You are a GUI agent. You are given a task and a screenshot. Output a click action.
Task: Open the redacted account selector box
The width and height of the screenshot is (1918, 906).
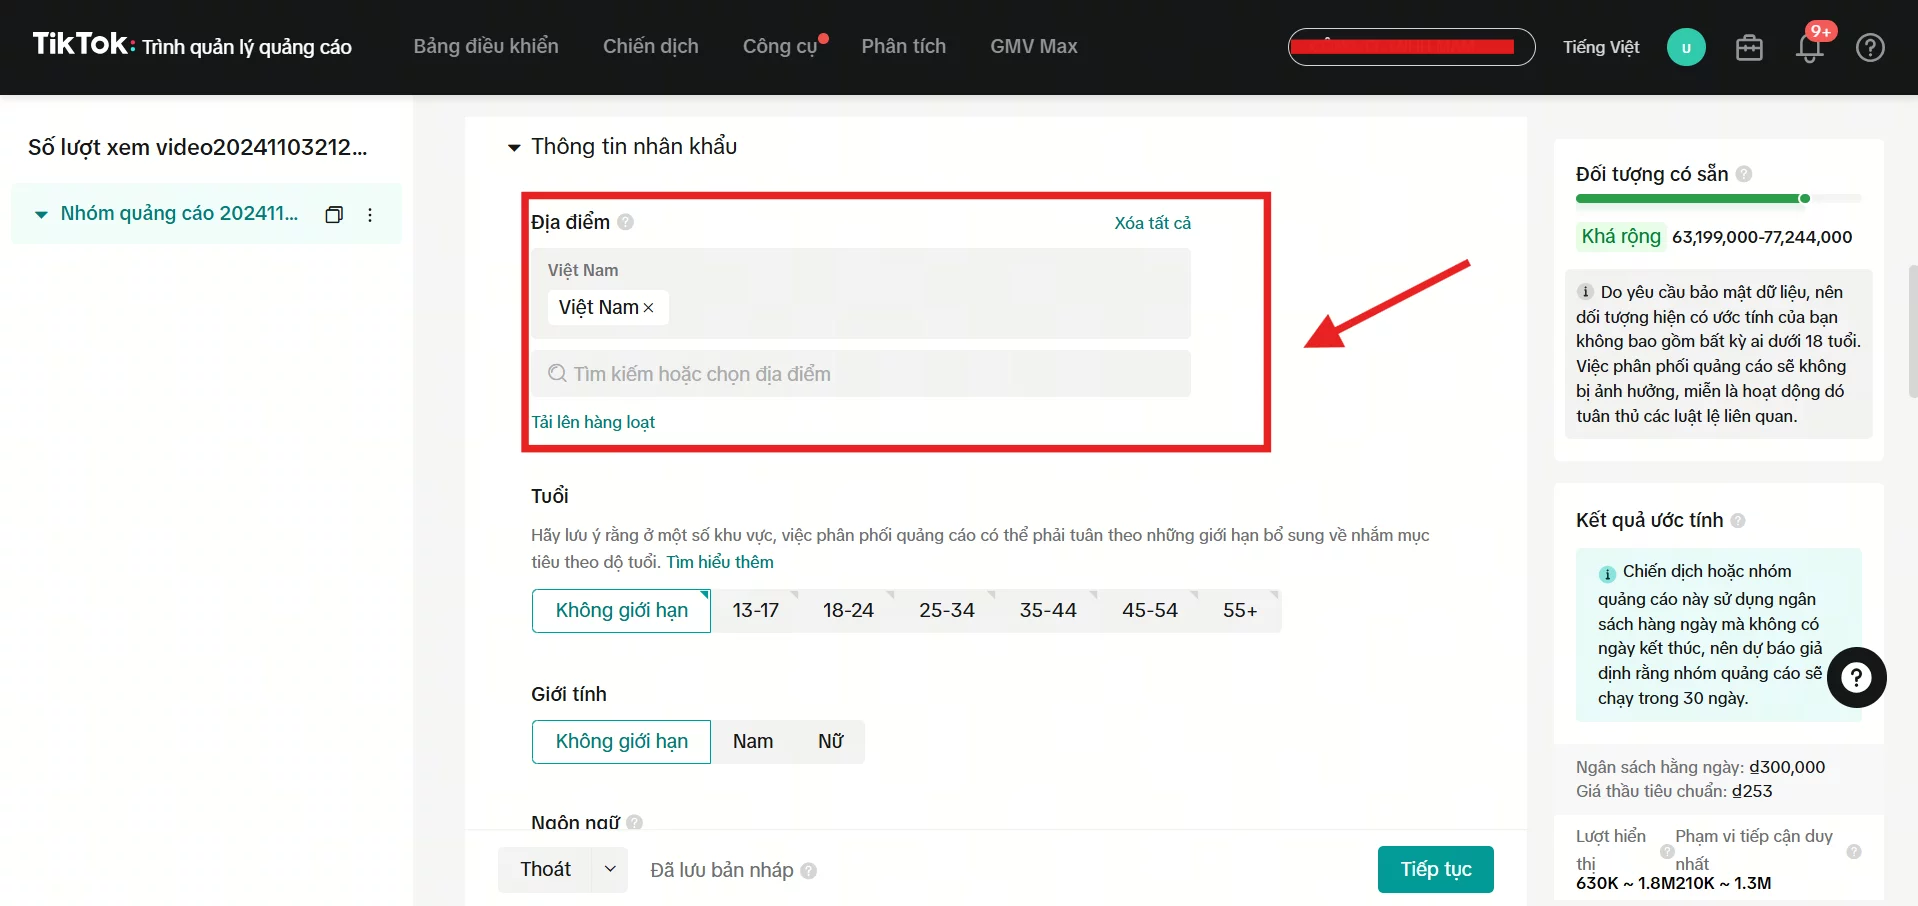point(1411,47)
